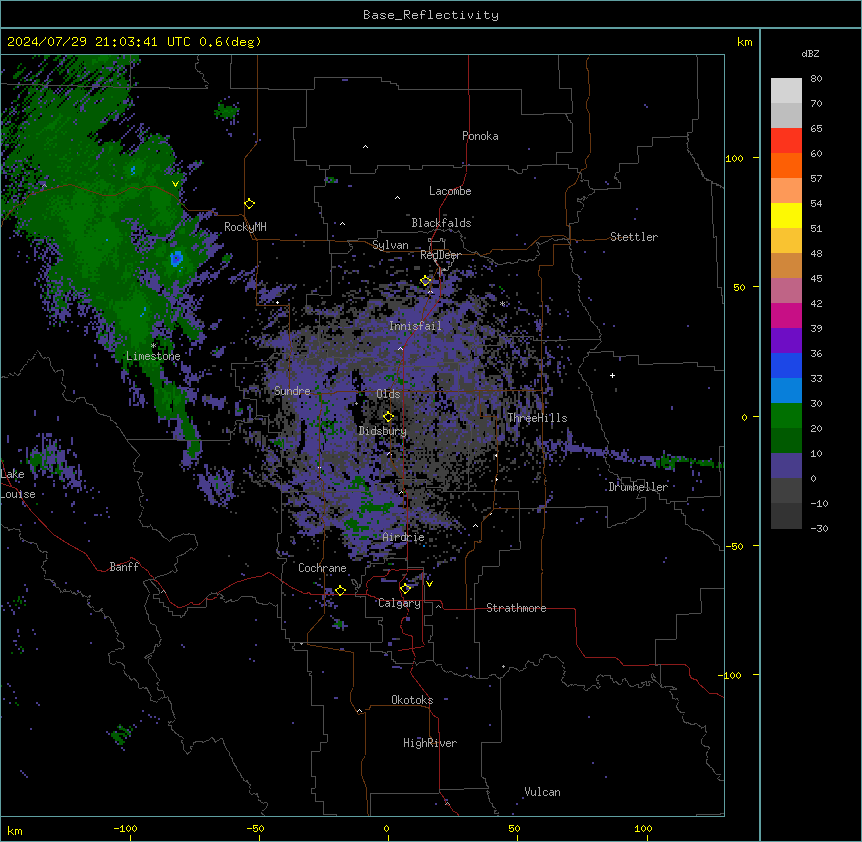Viewport: 862px width, 842px height.
Task: Click the RockyMH city label
Action: point(245,227)
